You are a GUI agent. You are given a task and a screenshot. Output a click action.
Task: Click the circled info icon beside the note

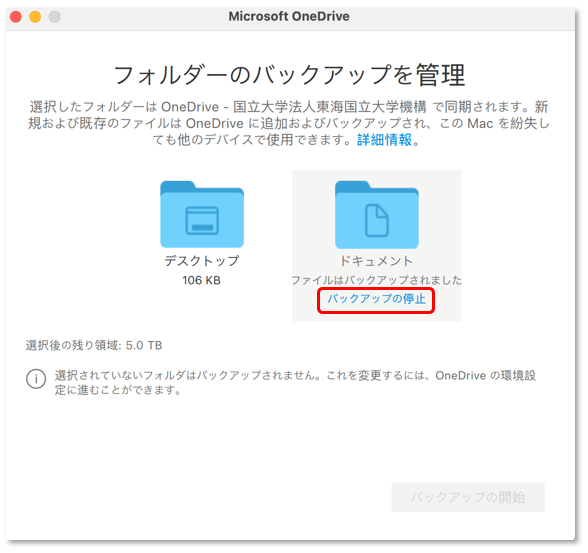36,379
